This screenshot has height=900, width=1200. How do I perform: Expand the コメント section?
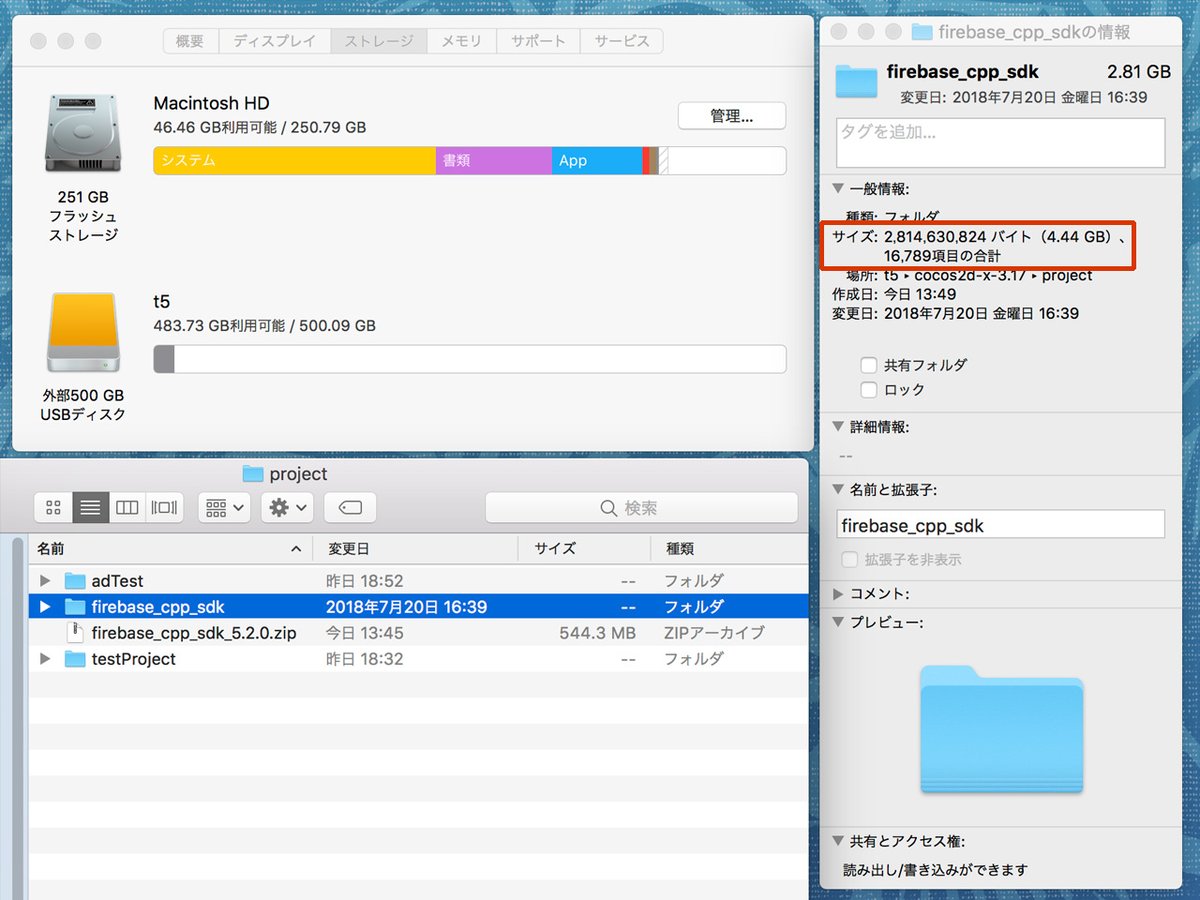click(838, 594)
